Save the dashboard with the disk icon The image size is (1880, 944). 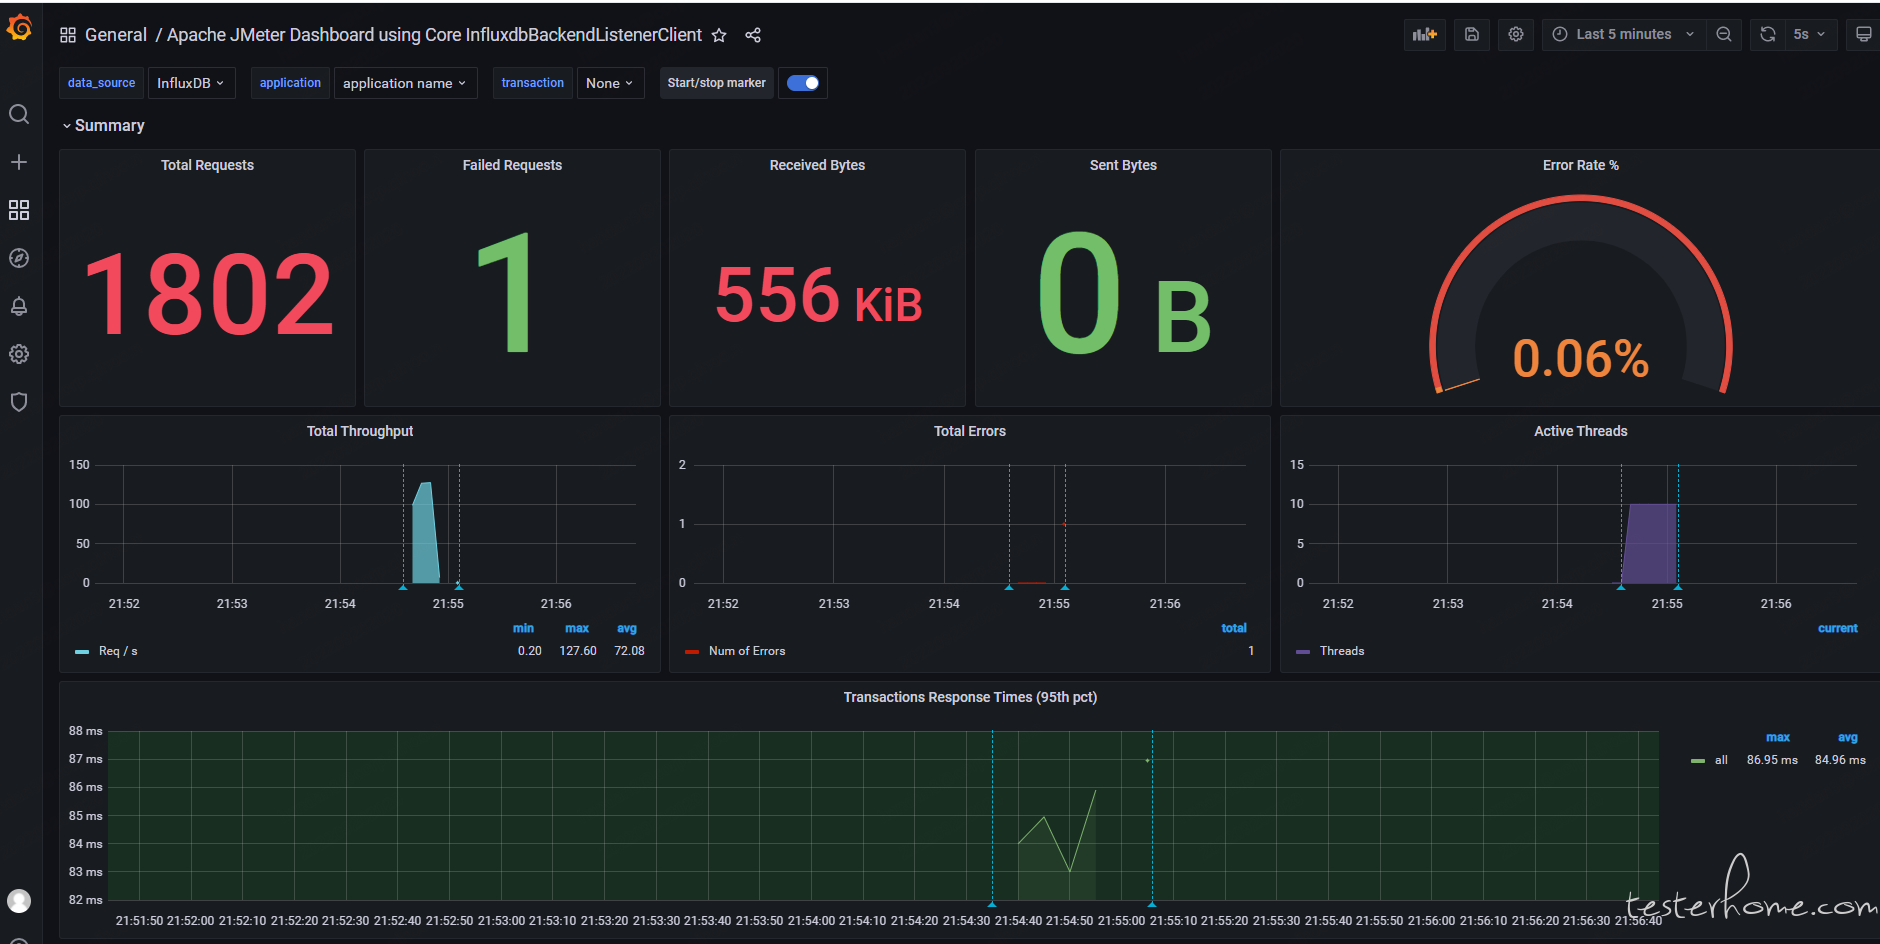[1472, 34]
